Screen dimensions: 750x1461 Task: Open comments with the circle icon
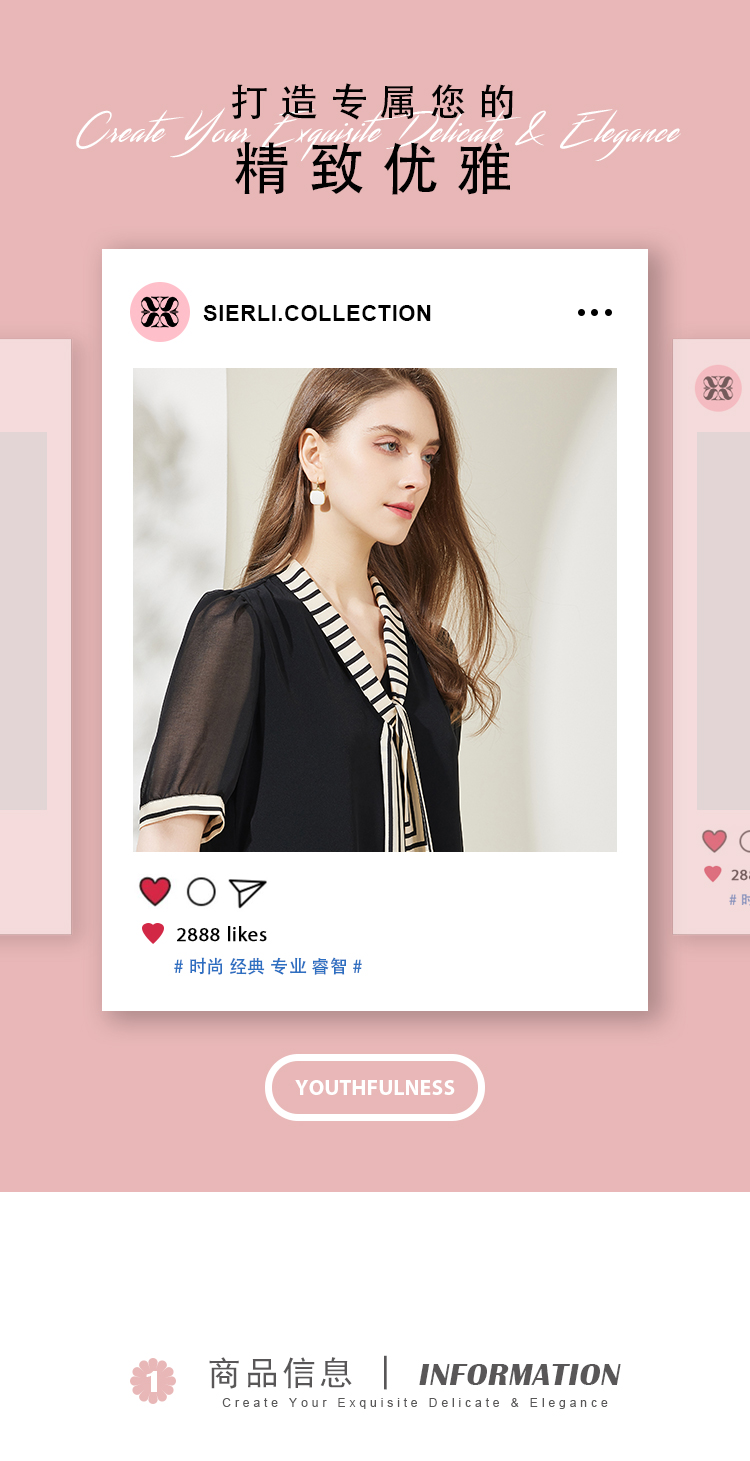[201, 892]
